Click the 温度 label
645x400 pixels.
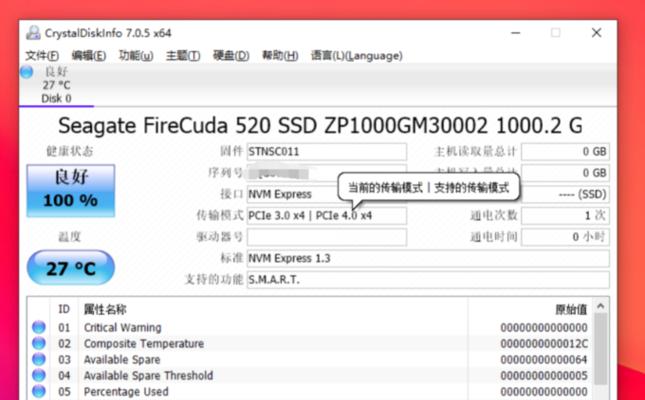tap(70, 237)
